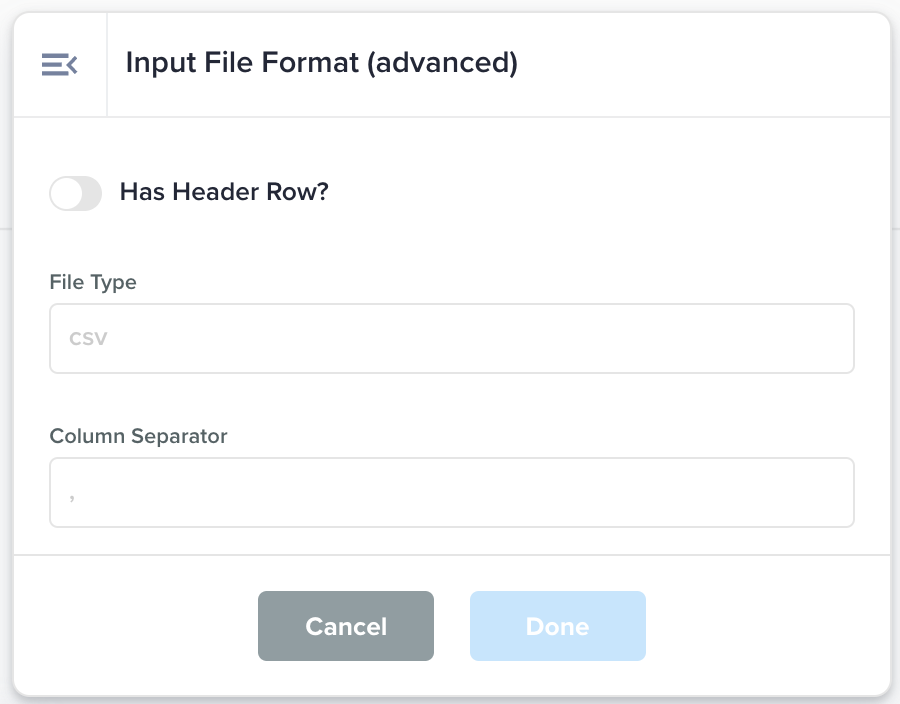Viewport: 900px width, 704px height.
Task: Hide the navigation using the hamburger-arrow icon
Action: (59, 65)
